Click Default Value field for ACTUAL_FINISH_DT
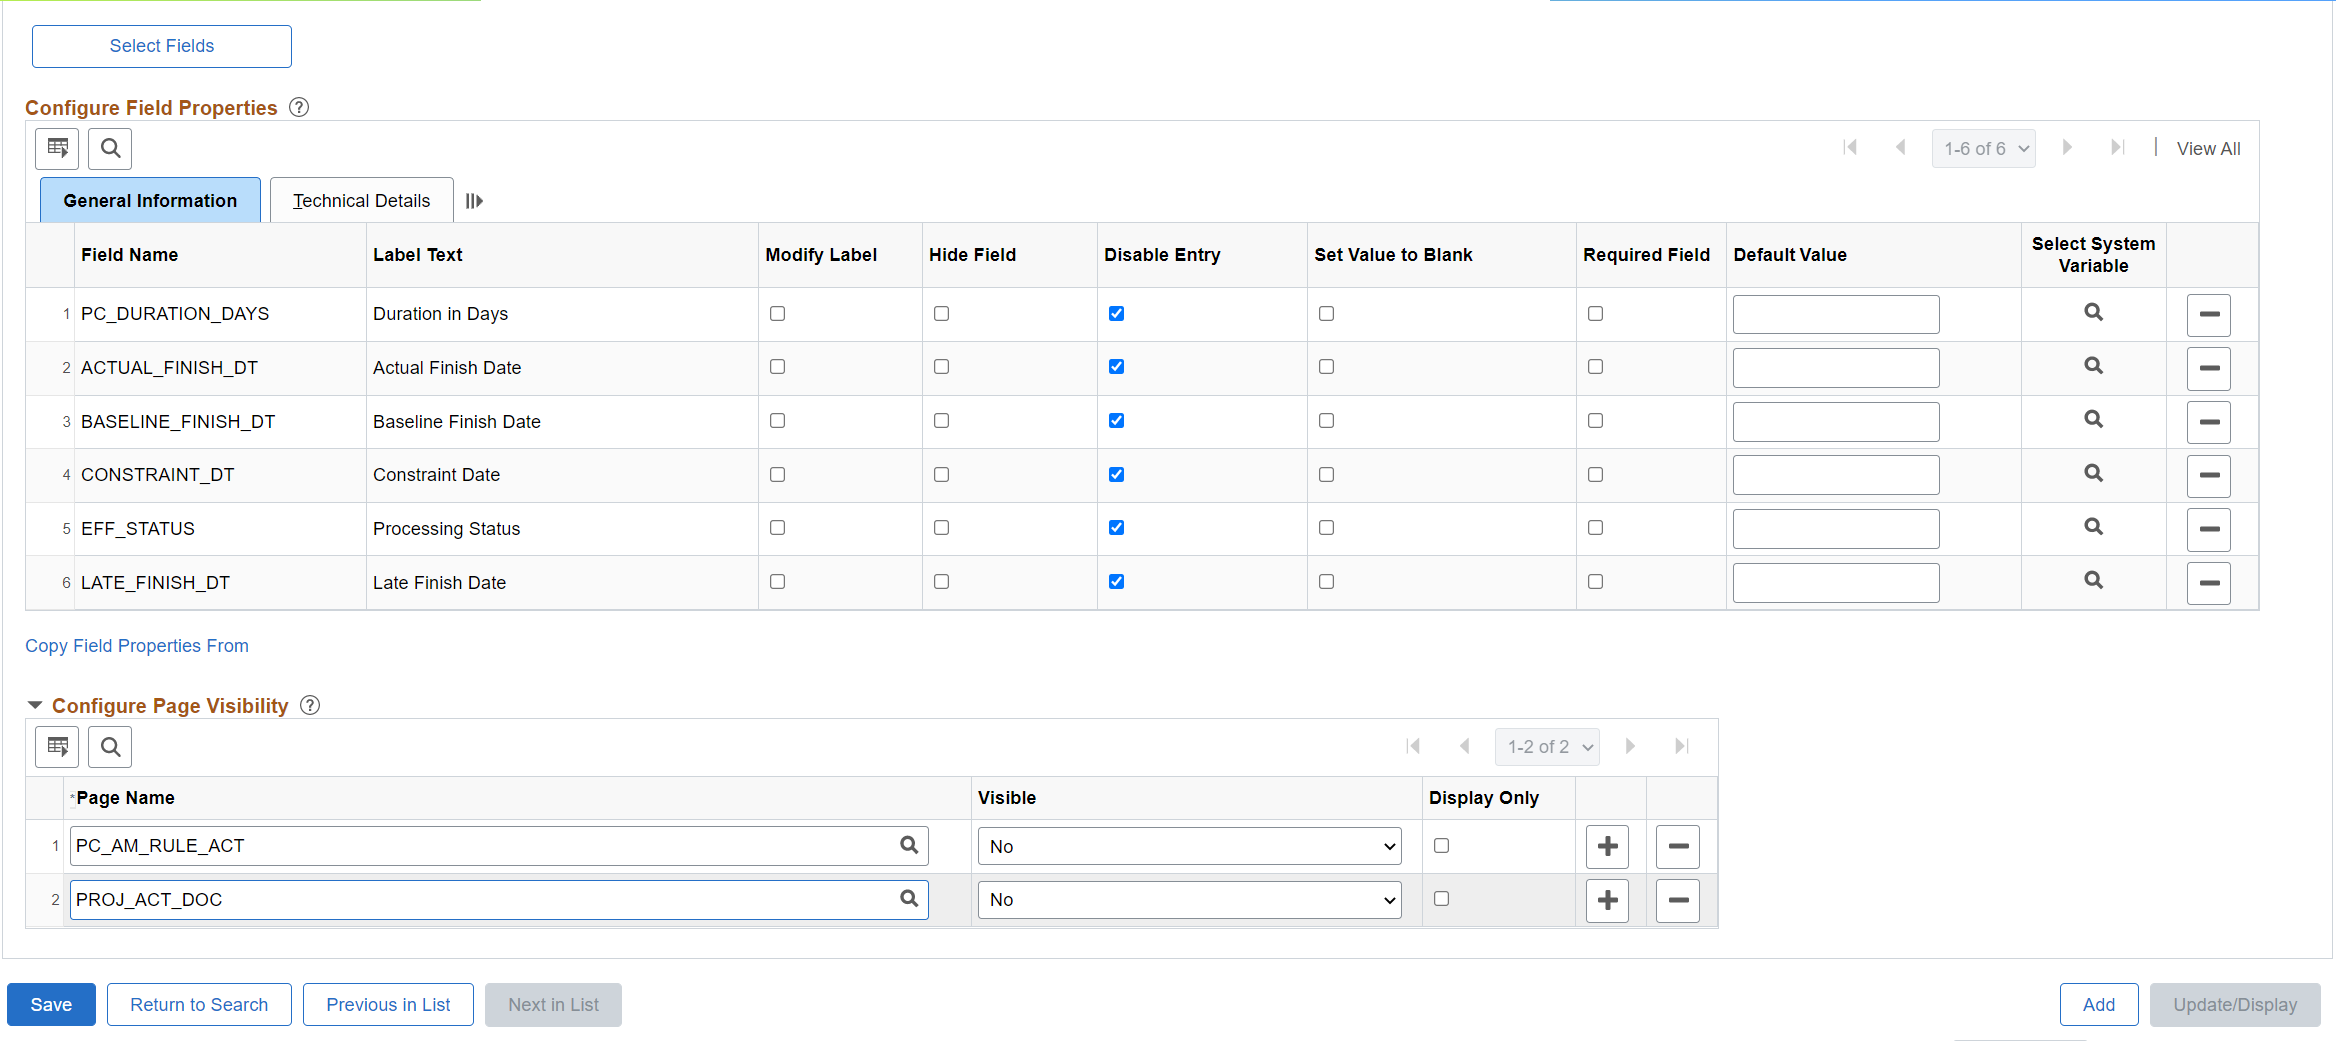This screenshot has height=1048, width=2336. [x=1836, y=368]
